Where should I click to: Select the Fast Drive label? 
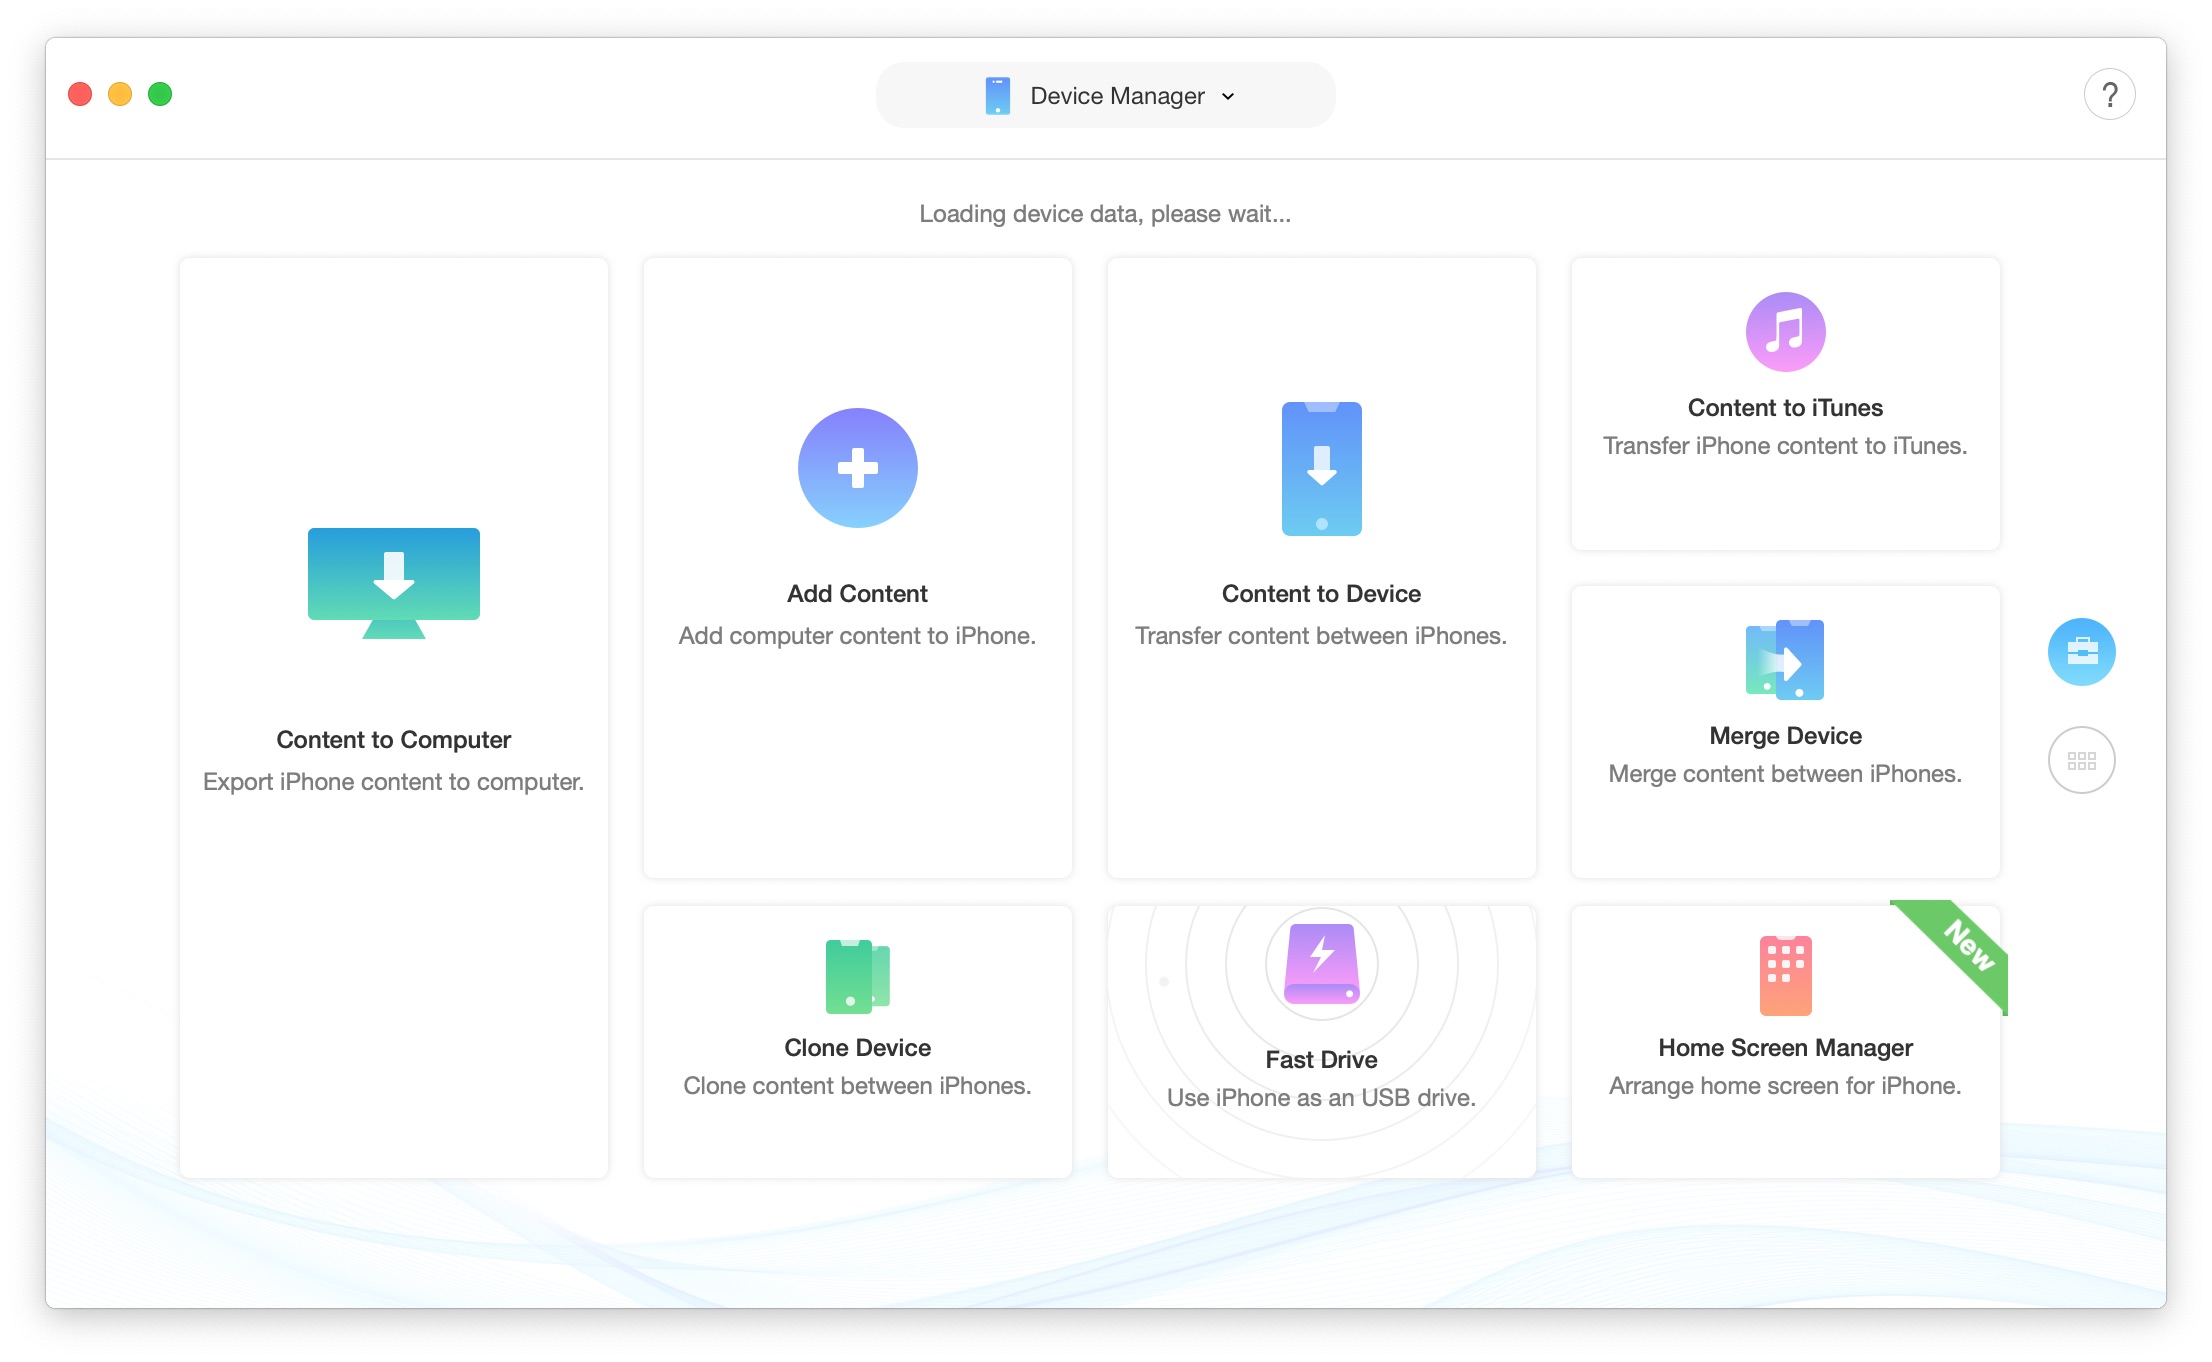[1321, 1060]
